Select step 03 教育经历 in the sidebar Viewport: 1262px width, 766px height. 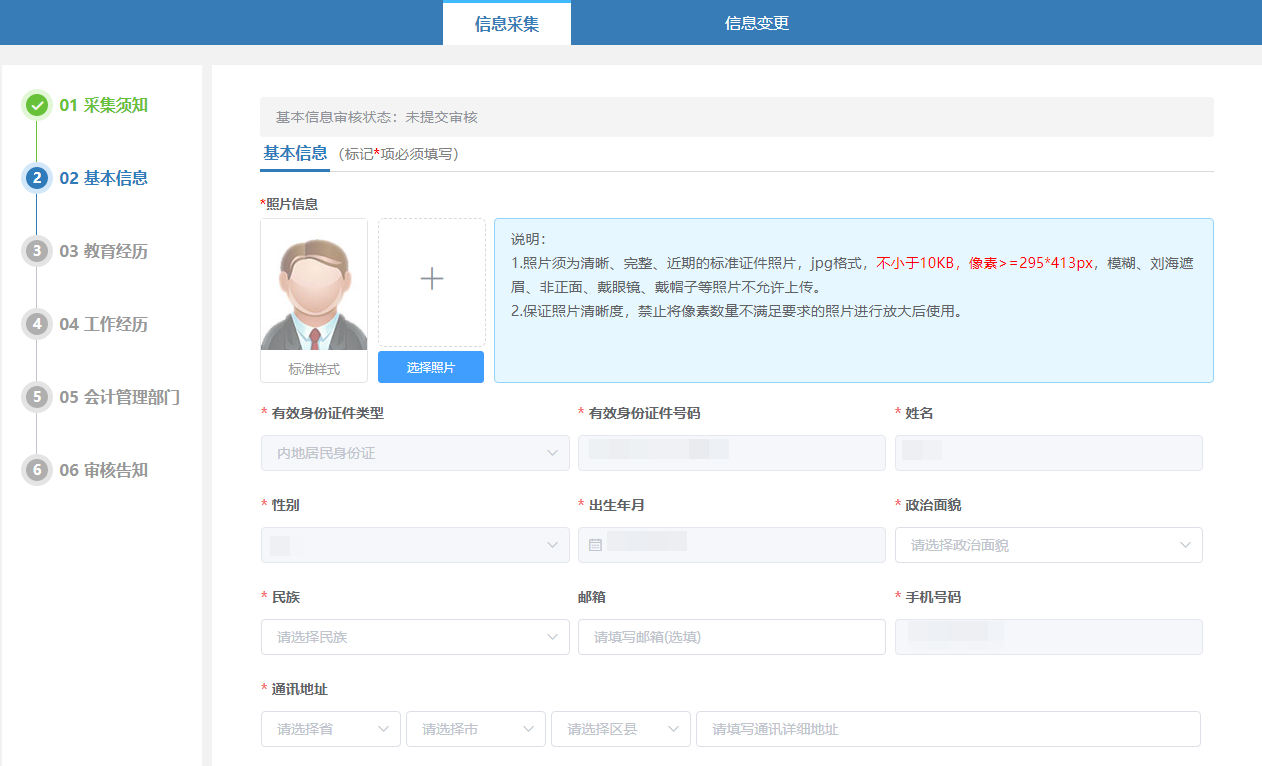(102, 251)
